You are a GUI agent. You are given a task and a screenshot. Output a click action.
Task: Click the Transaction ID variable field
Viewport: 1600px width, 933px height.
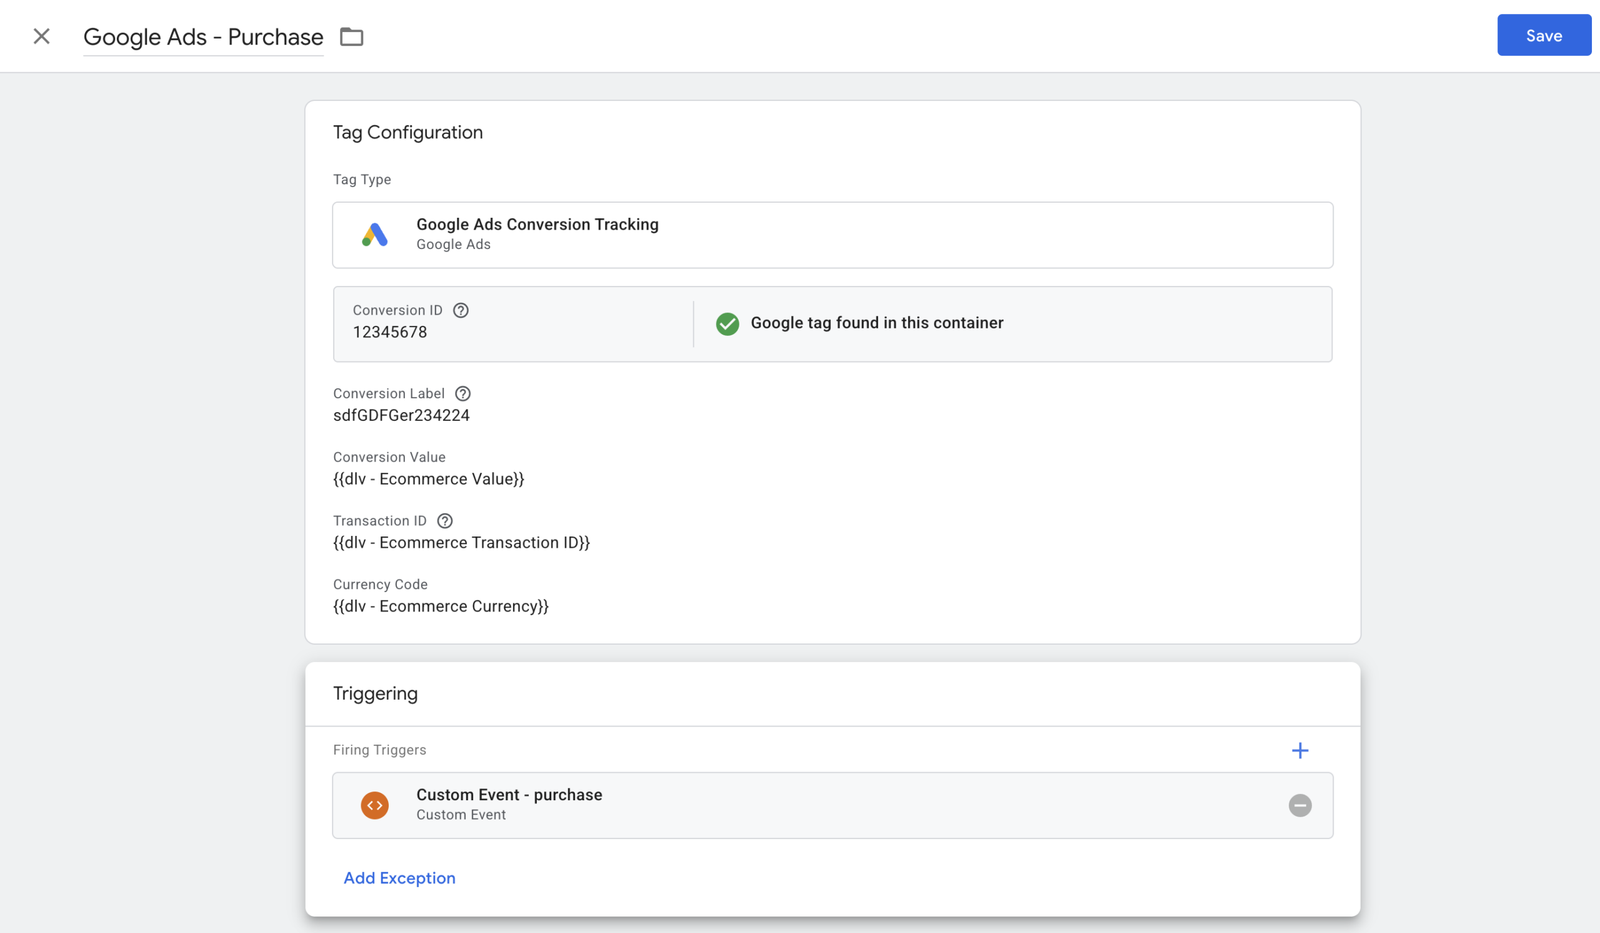[x=461, y=542]
